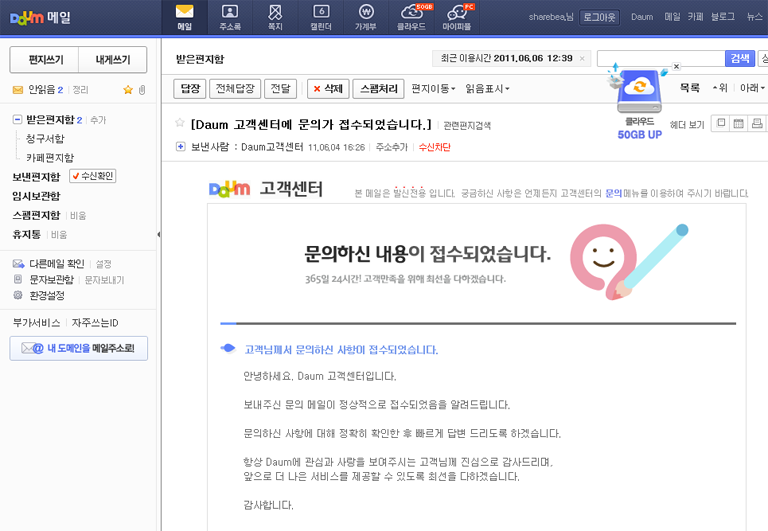Open the 쪽지 notes icon
768x531 pixels.
pyautogui.click(x=275, y=17)
